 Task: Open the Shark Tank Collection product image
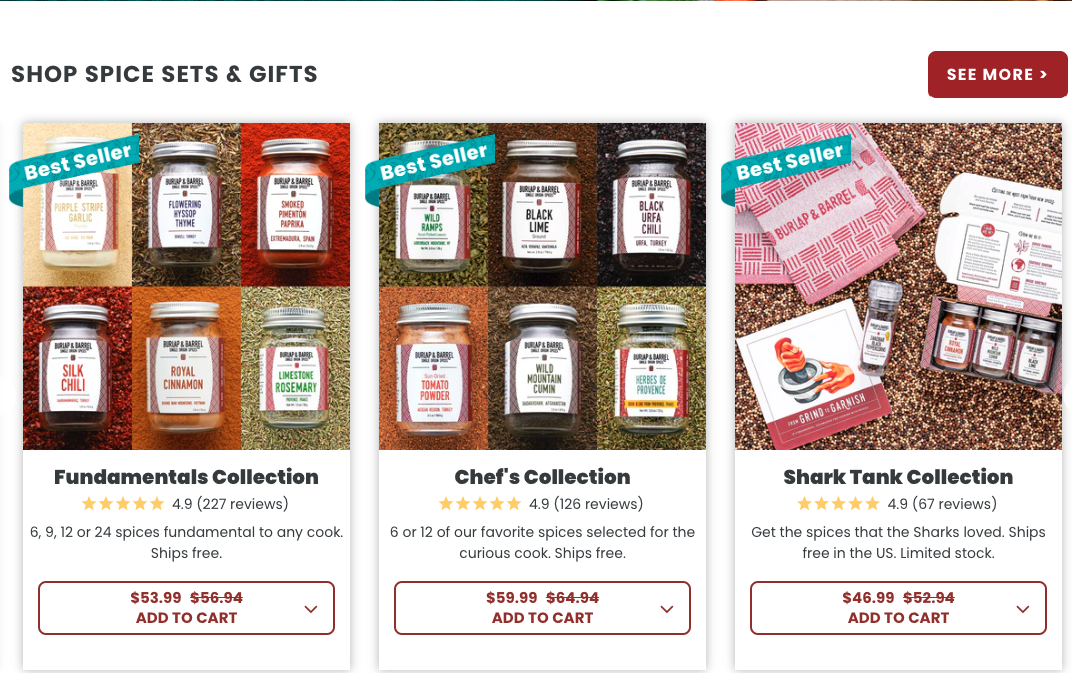898,287
